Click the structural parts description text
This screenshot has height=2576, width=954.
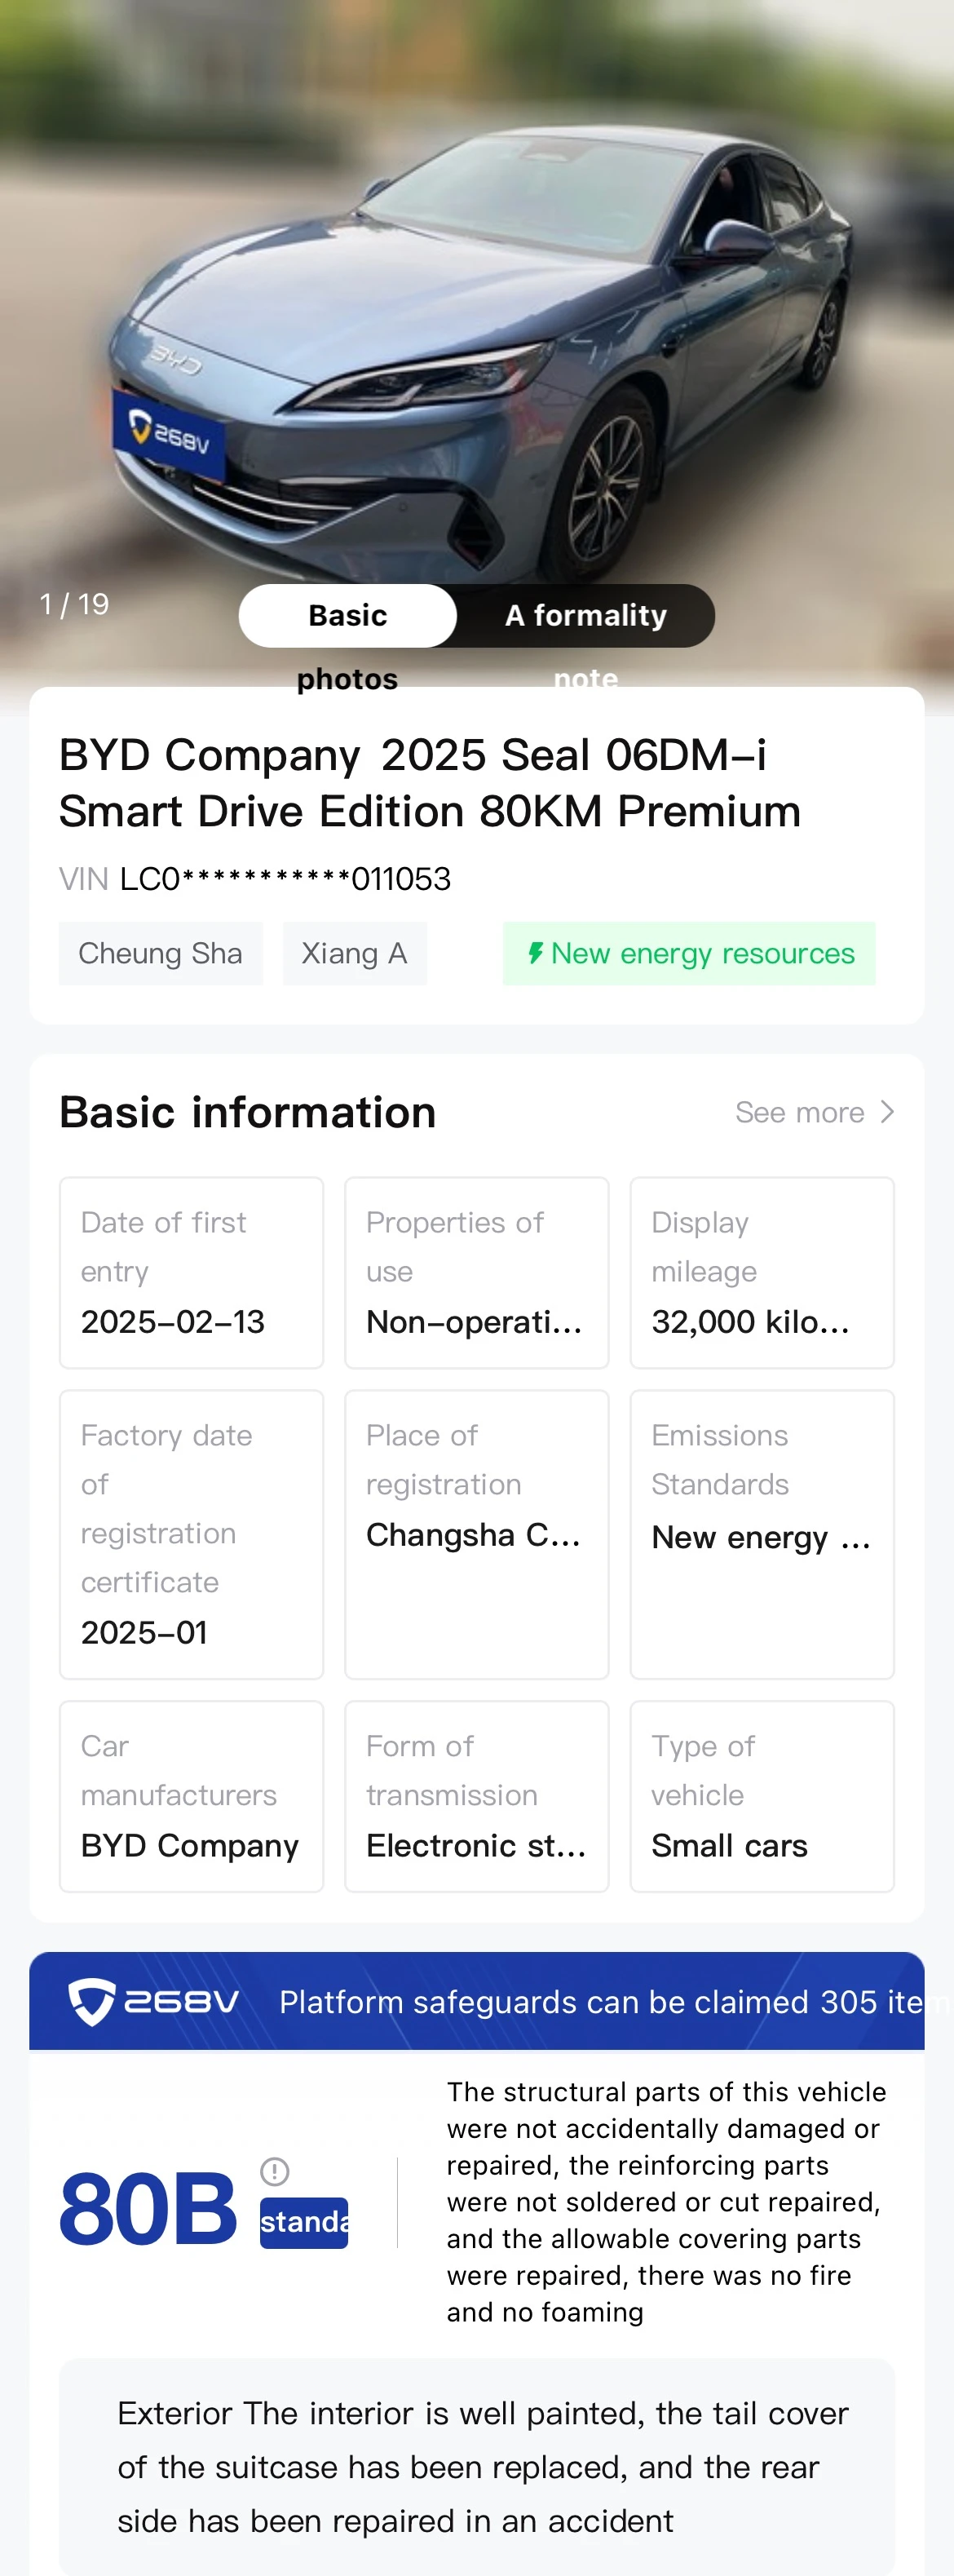[667, 2201]
